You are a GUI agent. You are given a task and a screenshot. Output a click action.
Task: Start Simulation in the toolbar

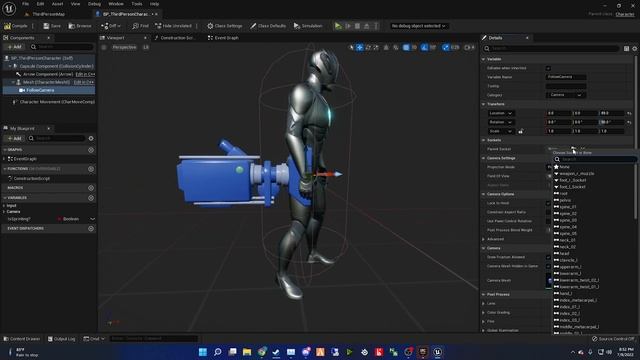point(308,26)
